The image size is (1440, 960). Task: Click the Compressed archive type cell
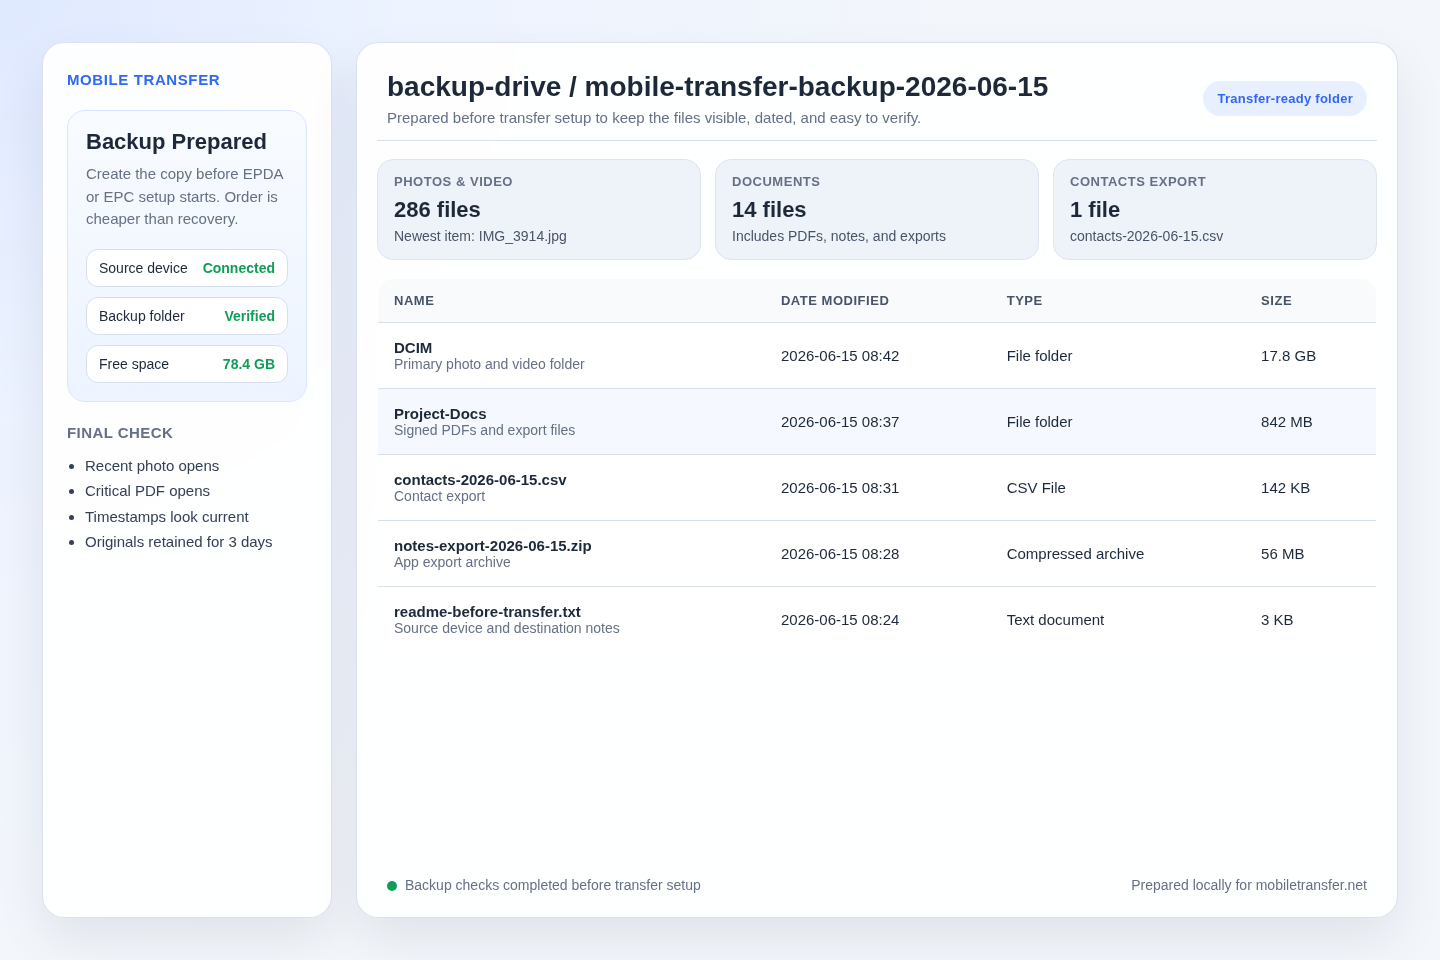[1075, 554]
